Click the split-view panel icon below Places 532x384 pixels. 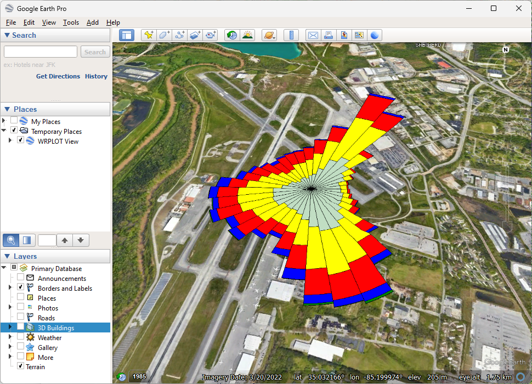point(27,240)
